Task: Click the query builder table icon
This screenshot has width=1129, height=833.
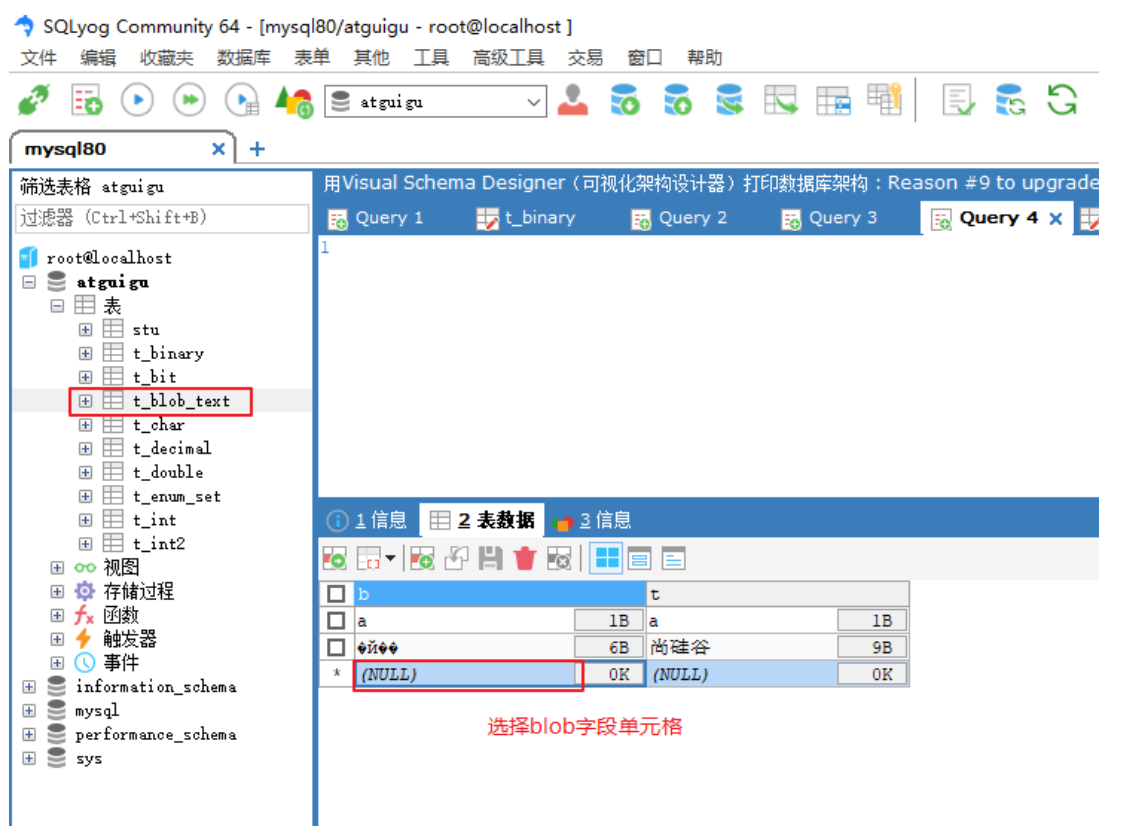Action: pos(833,100)
